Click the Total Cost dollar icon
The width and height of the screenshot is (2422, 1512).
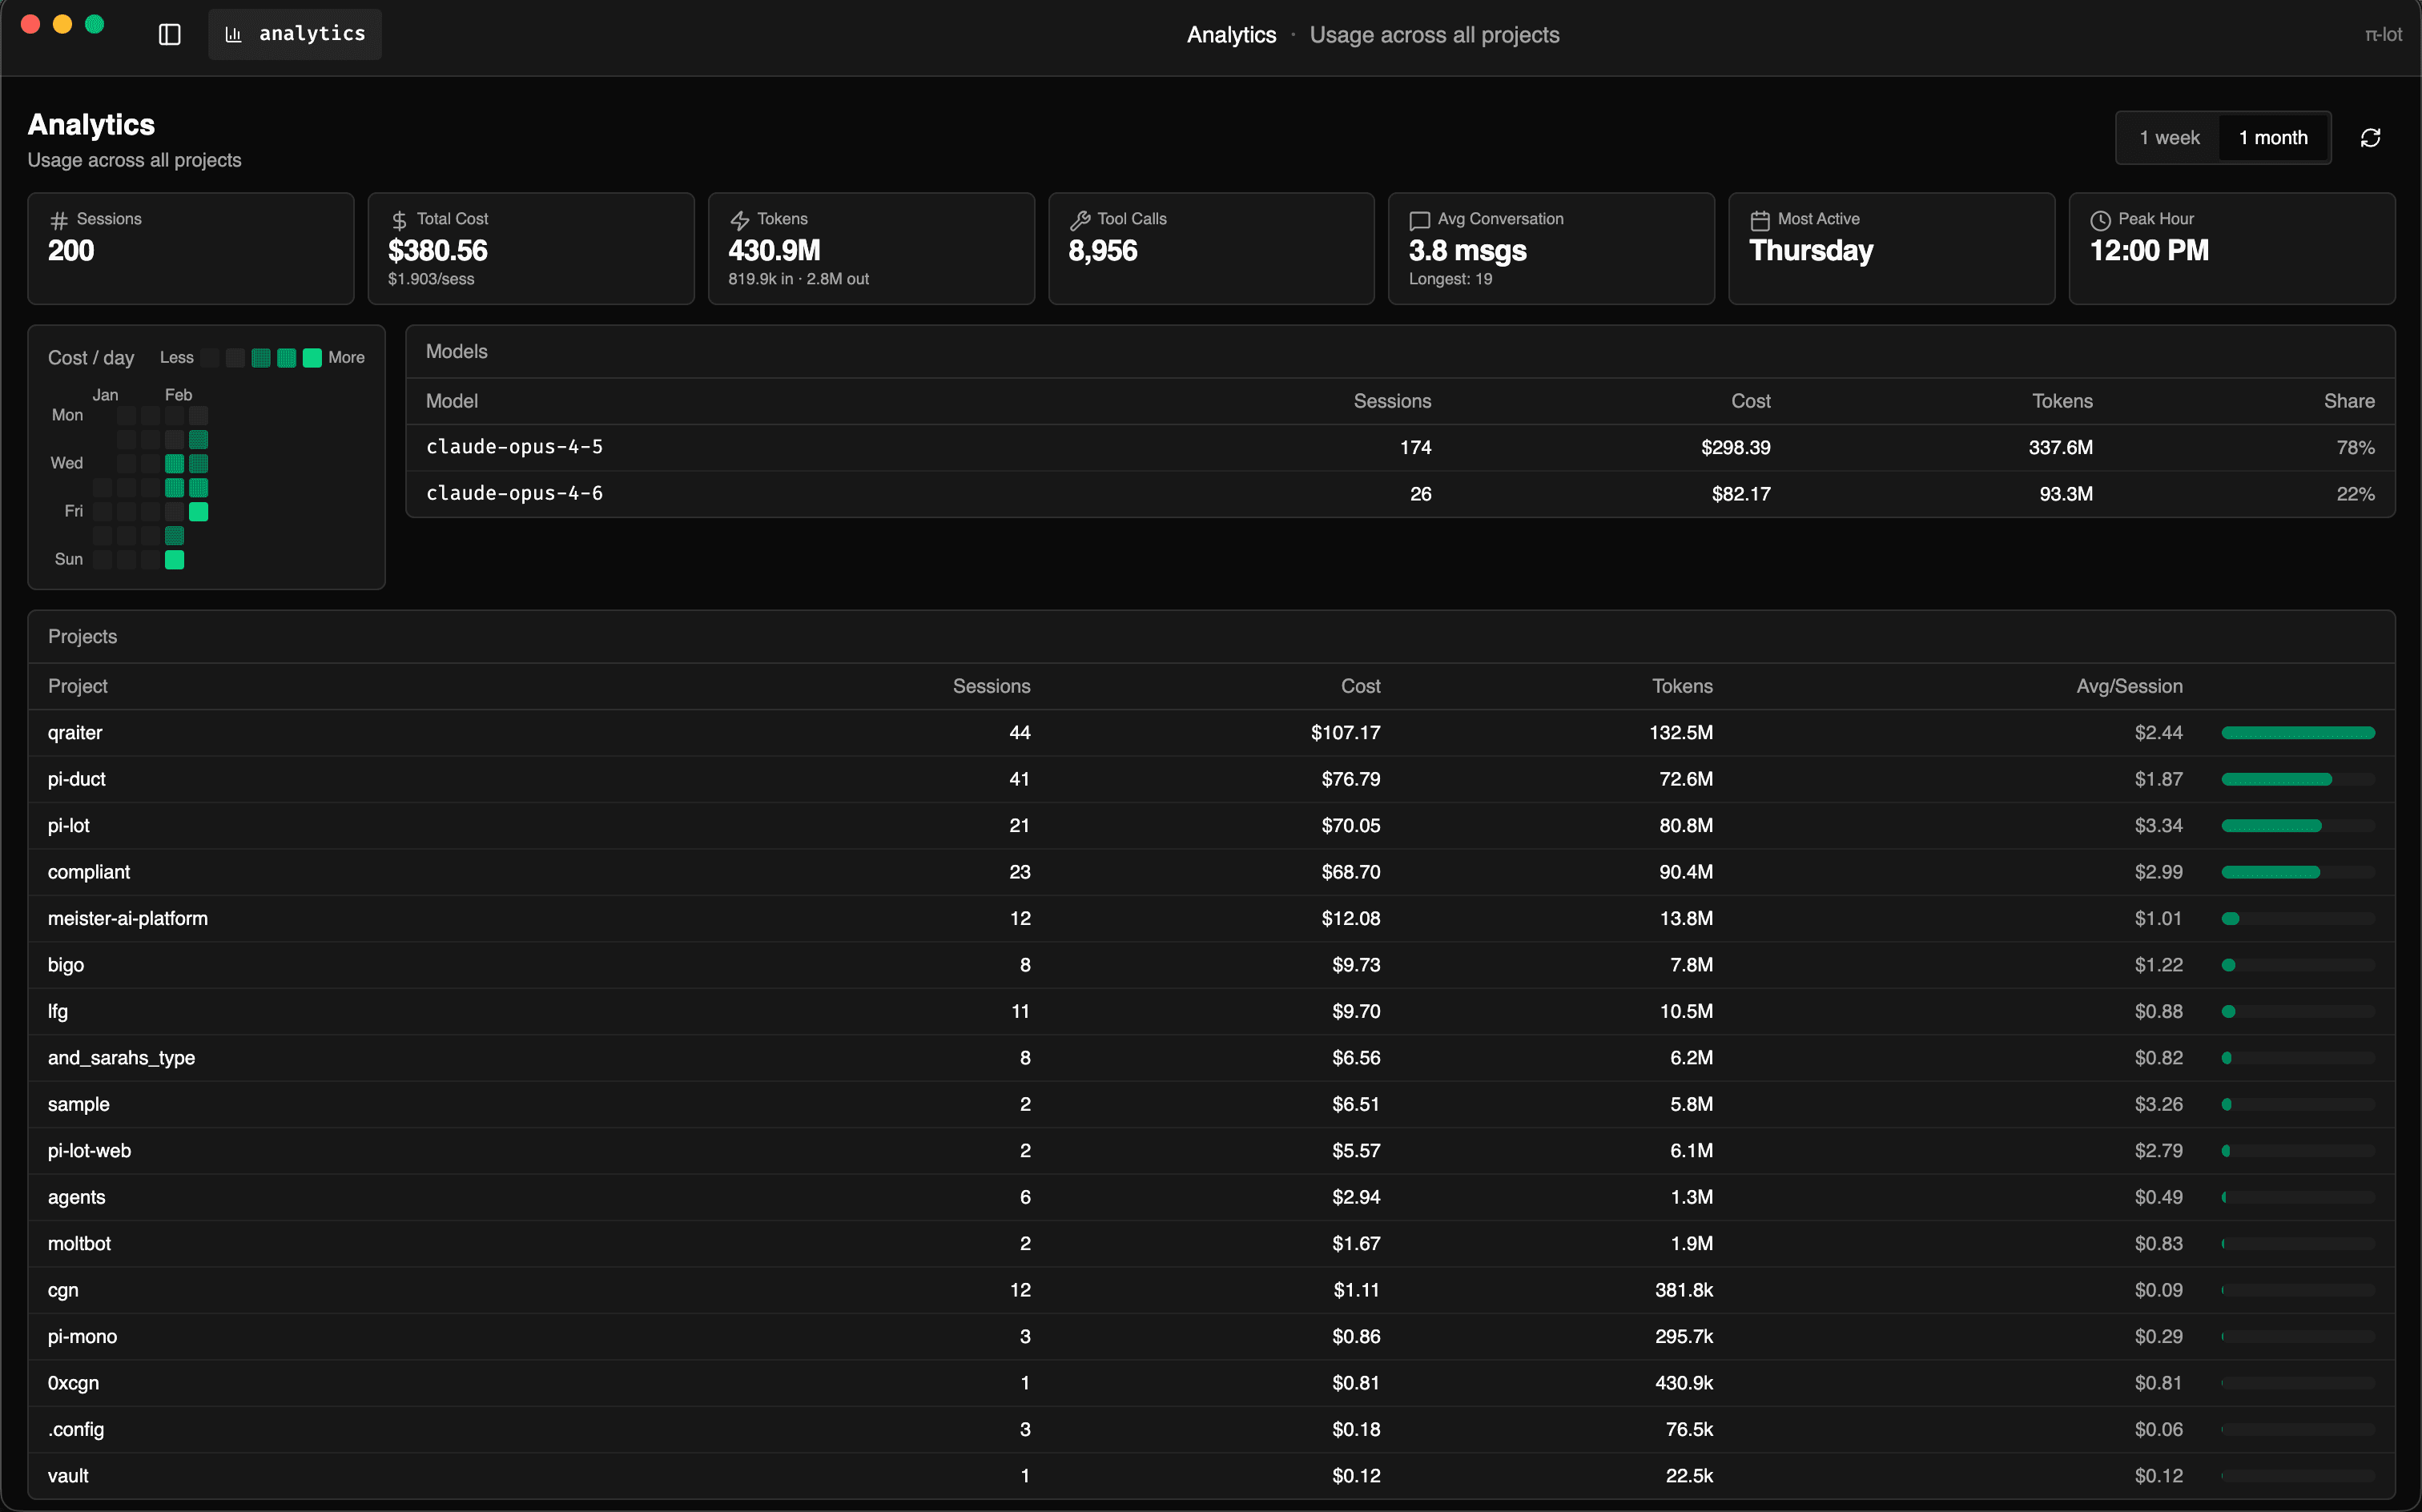[x=399, y=220]
